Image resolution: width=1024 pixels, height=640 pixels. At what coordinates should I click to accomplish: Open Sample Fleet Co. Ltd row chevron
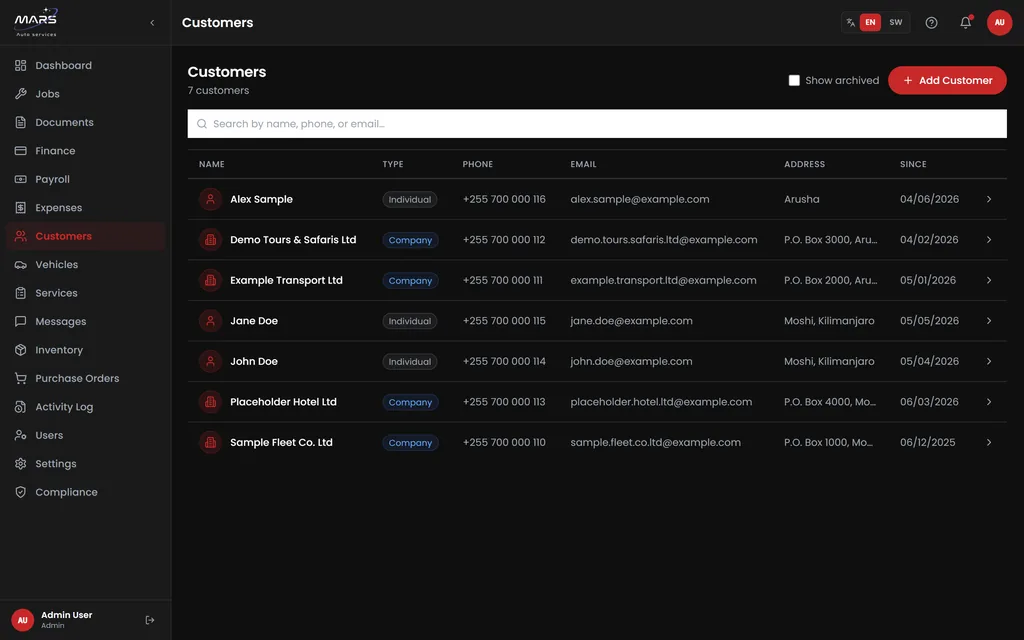tap(989, 442)
